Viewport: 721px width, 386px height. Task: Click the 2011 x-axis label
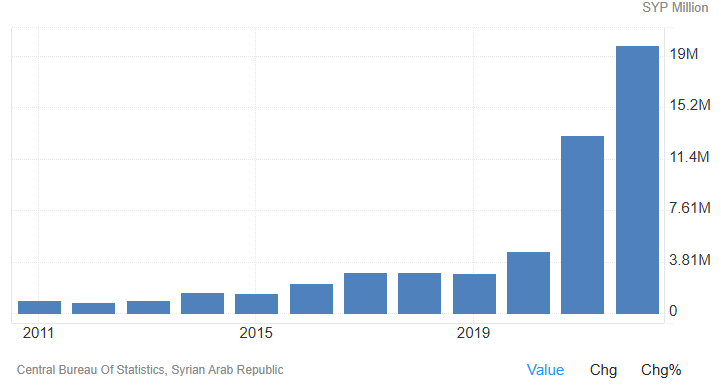click(x=38, y=333)
